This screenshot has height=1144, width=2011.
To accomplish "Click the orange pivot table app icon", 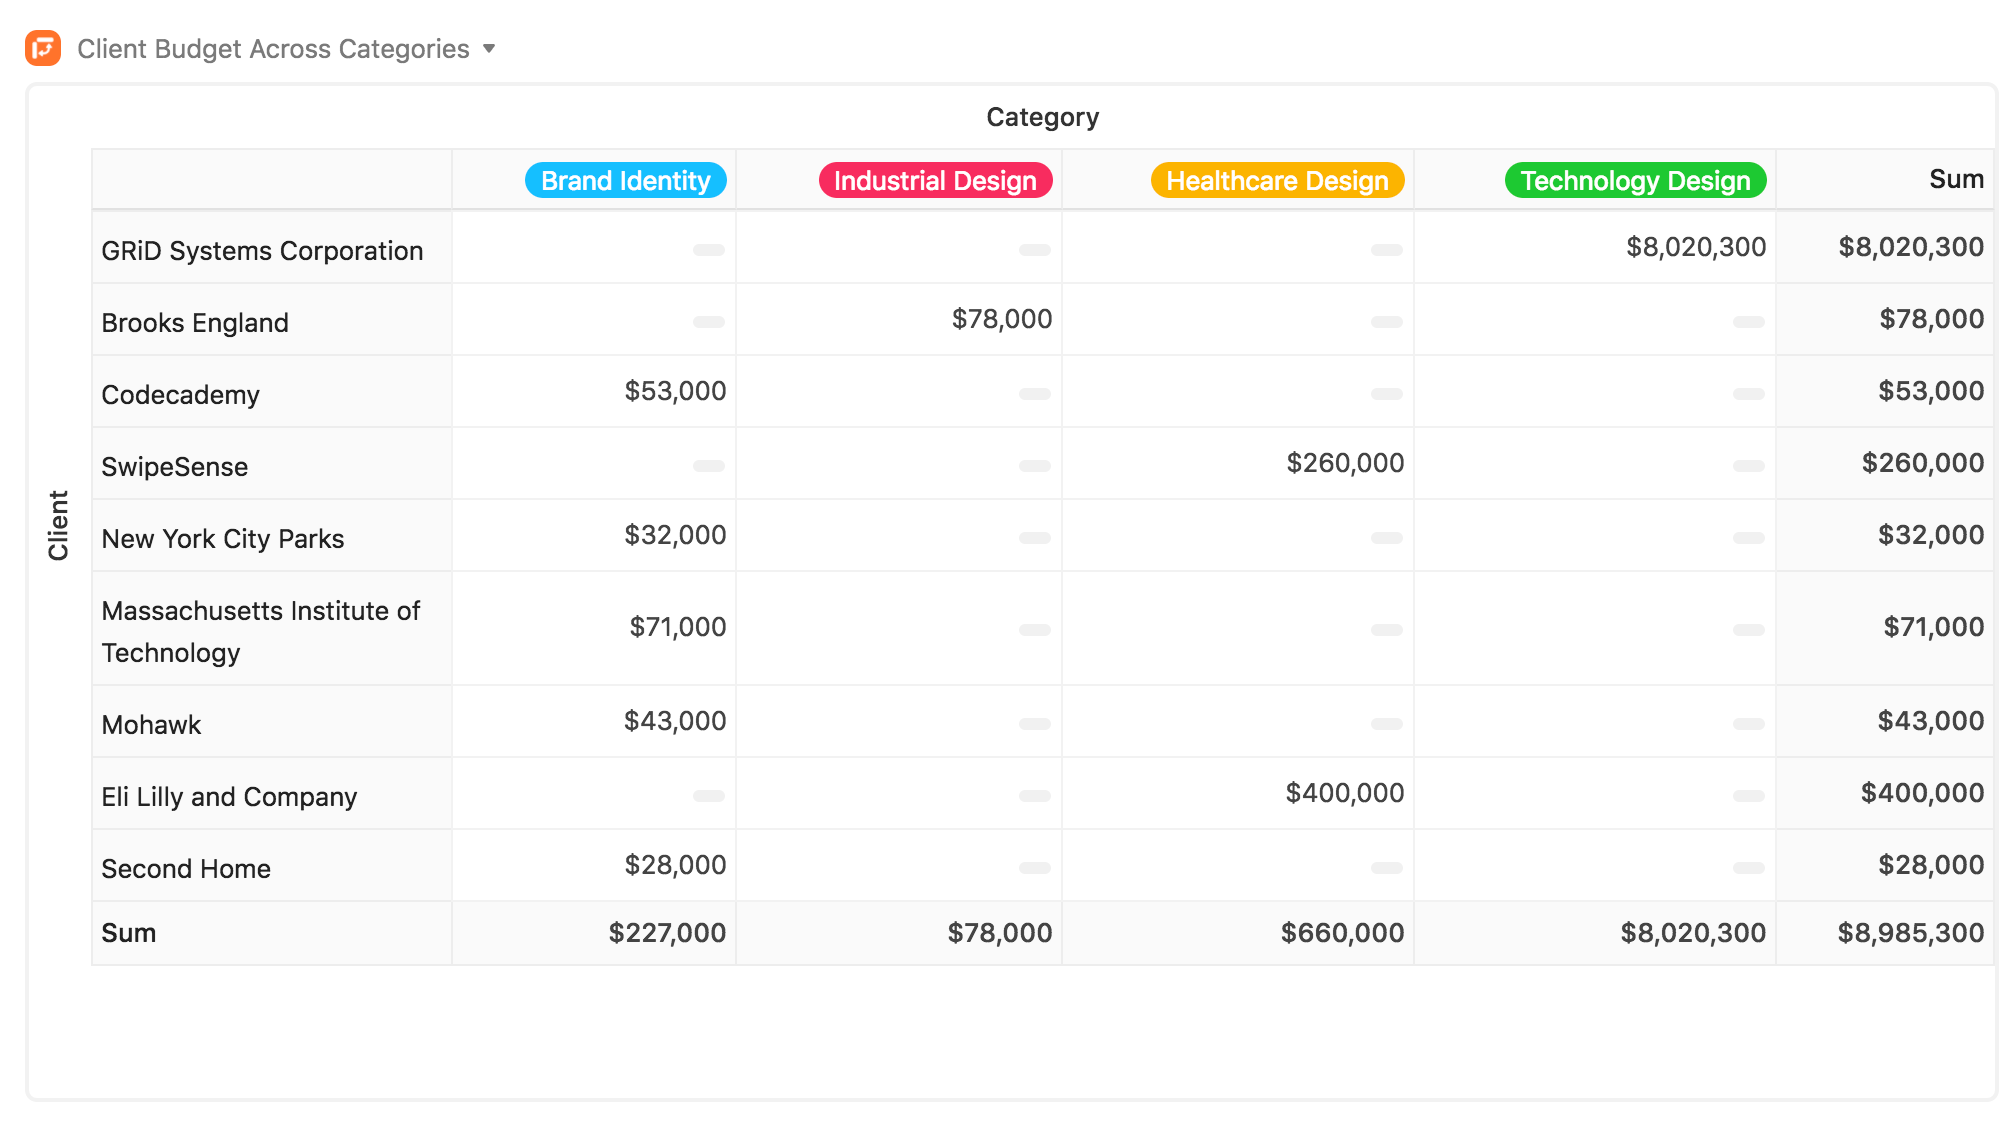I will click(x=43, y=48).
